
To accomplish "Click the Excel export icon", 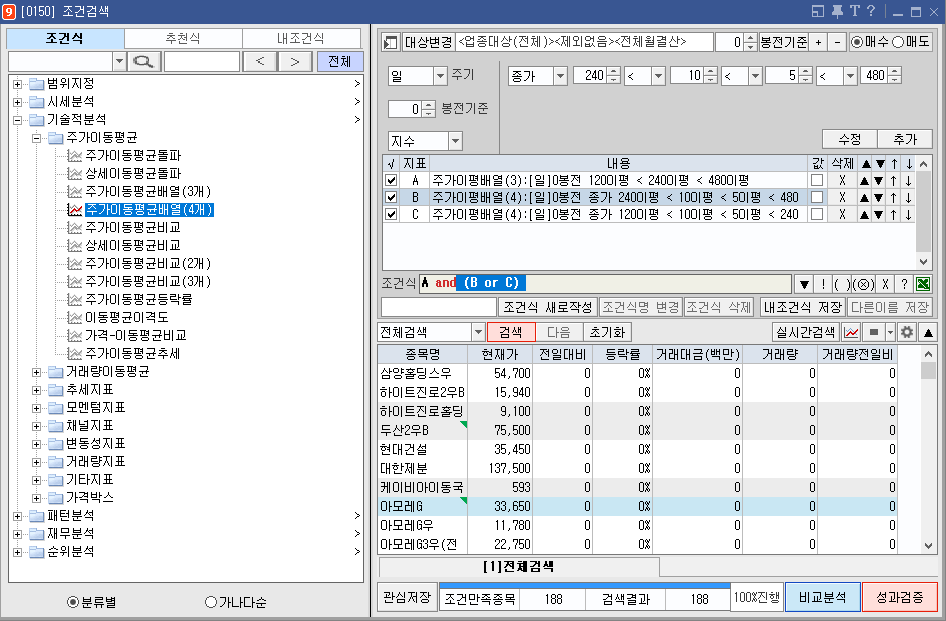I will click(922, 284).
